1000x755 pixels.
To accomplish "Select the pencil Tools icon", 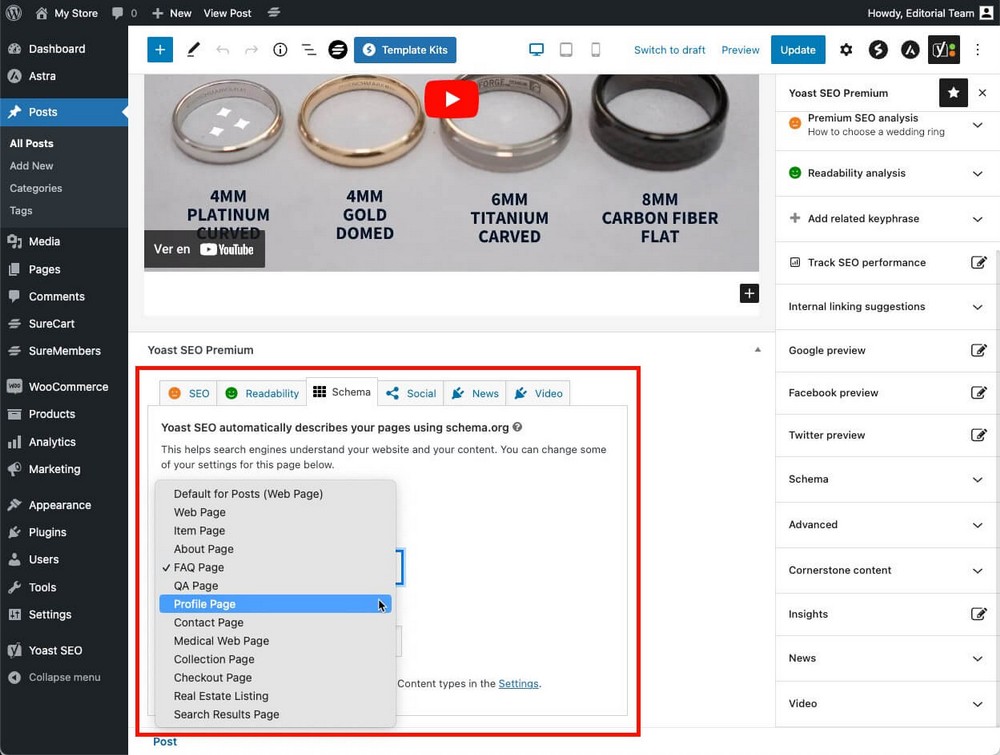I will click(193, 50).
